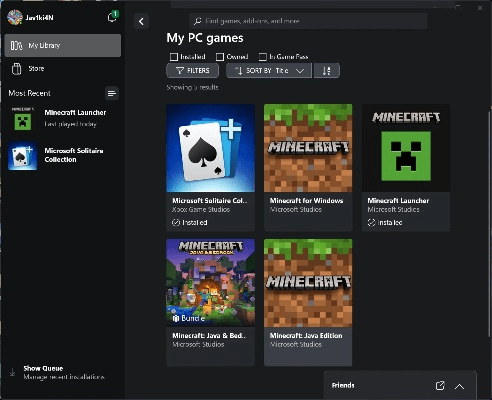
Task: Click the Installed check icon under Minecraft Launcher
Action: point(371,222)
